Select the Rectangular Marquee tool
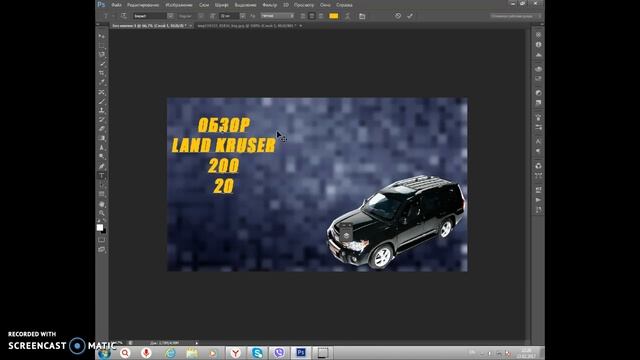This screenshot has height=360, width=640. [102, 45]
